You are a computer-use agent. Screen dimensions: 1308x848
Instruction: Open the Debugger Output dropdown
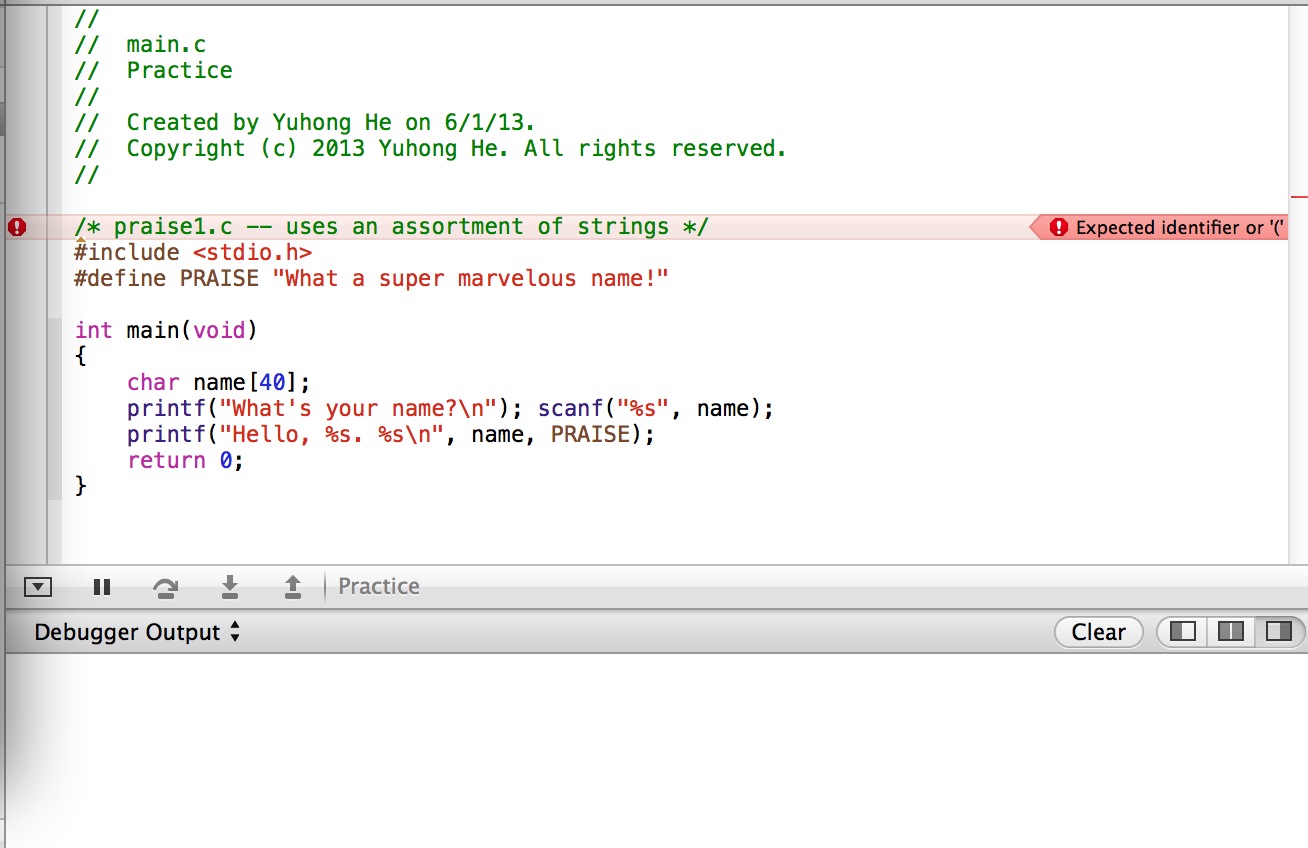click(137, 632)
